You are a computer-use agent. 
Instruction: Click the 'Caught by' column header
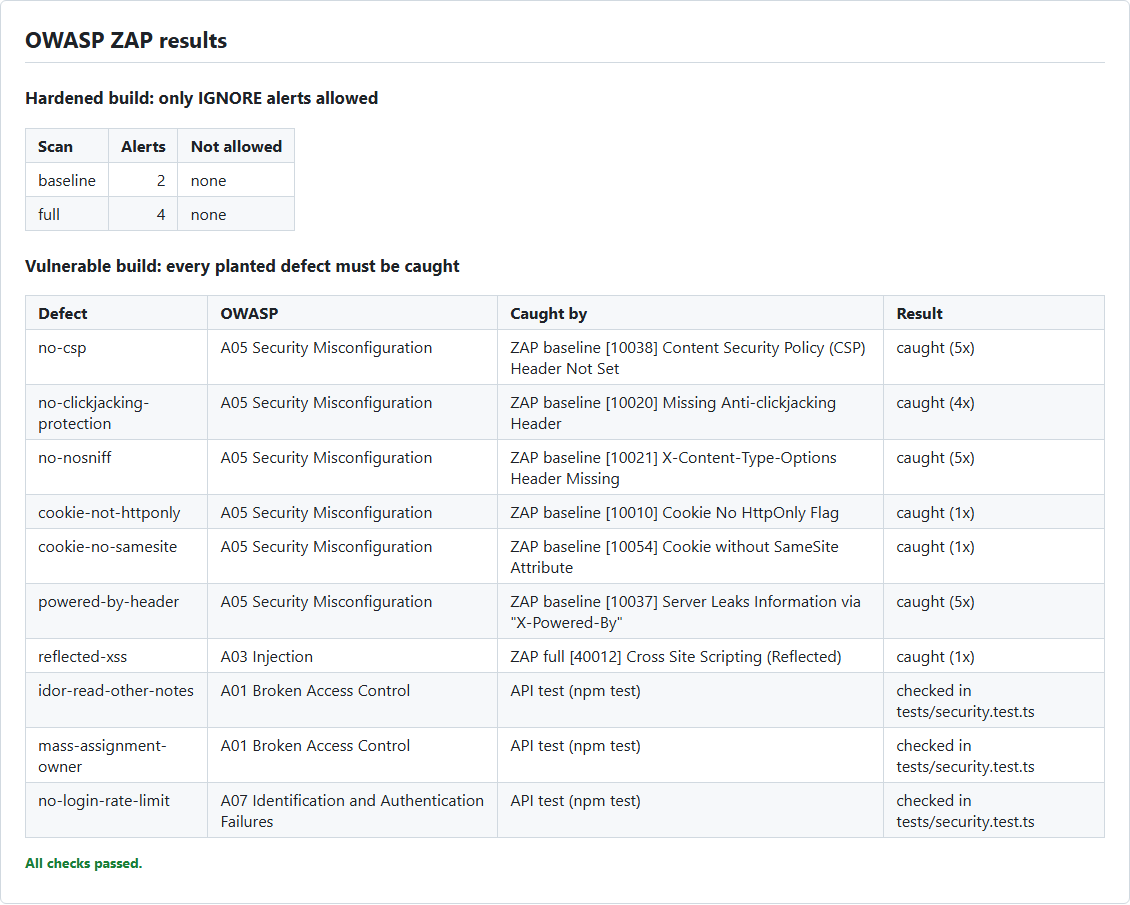pos(690,313)
